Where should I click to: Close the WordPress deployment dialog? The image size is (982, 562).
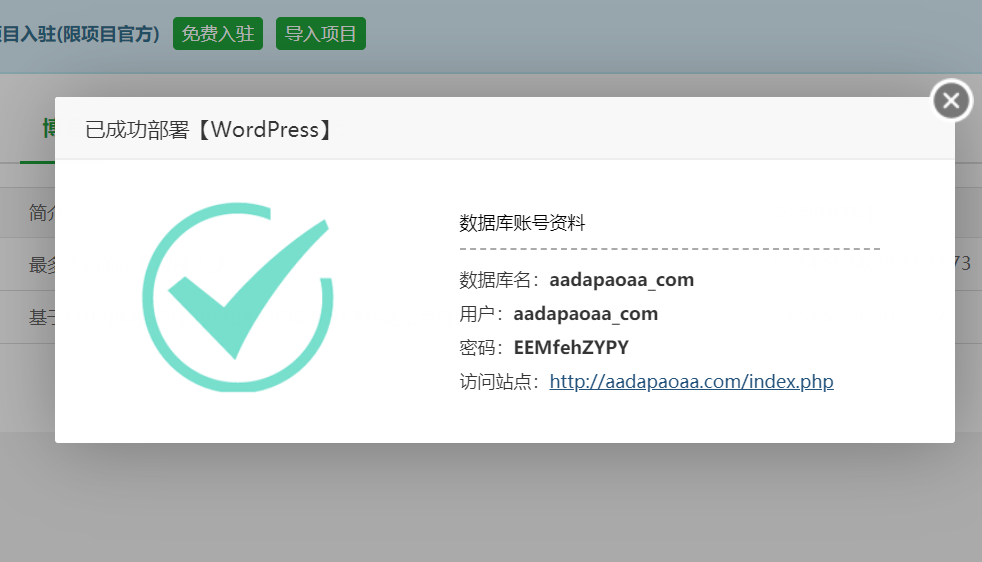pyautogui.click(x=951, y=100)
